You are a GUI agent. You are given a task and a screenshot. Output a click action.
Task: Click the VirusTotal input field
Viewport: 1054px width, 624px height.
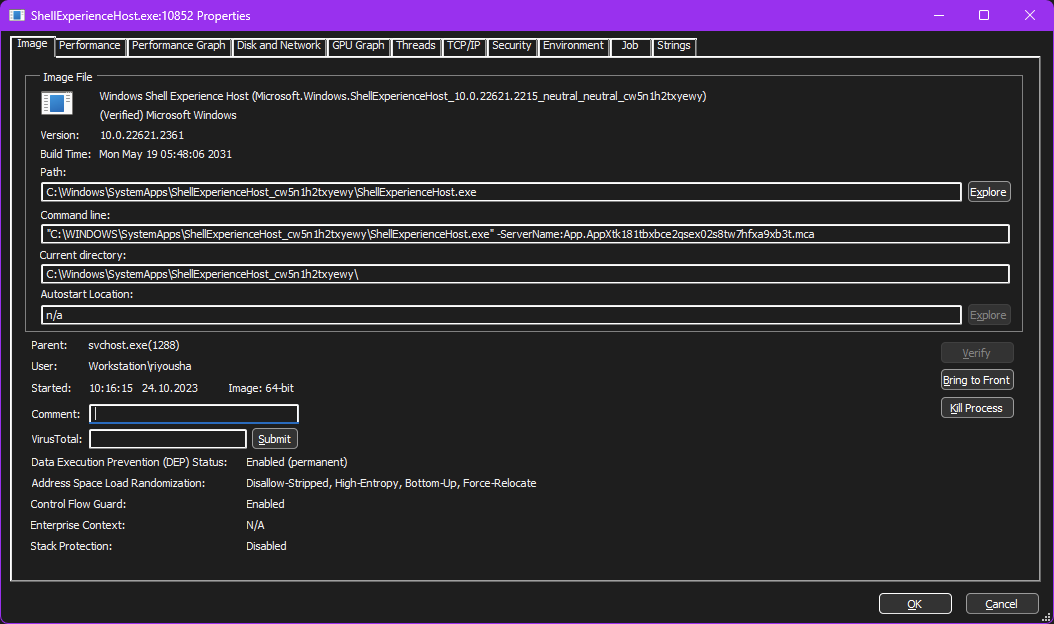[x=167, y=439]
